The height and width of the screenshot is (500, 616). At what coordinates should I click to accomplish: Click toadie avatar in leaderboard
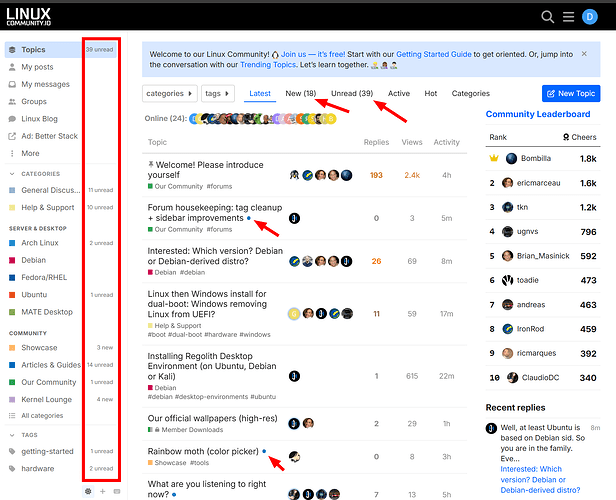(508, 280)
